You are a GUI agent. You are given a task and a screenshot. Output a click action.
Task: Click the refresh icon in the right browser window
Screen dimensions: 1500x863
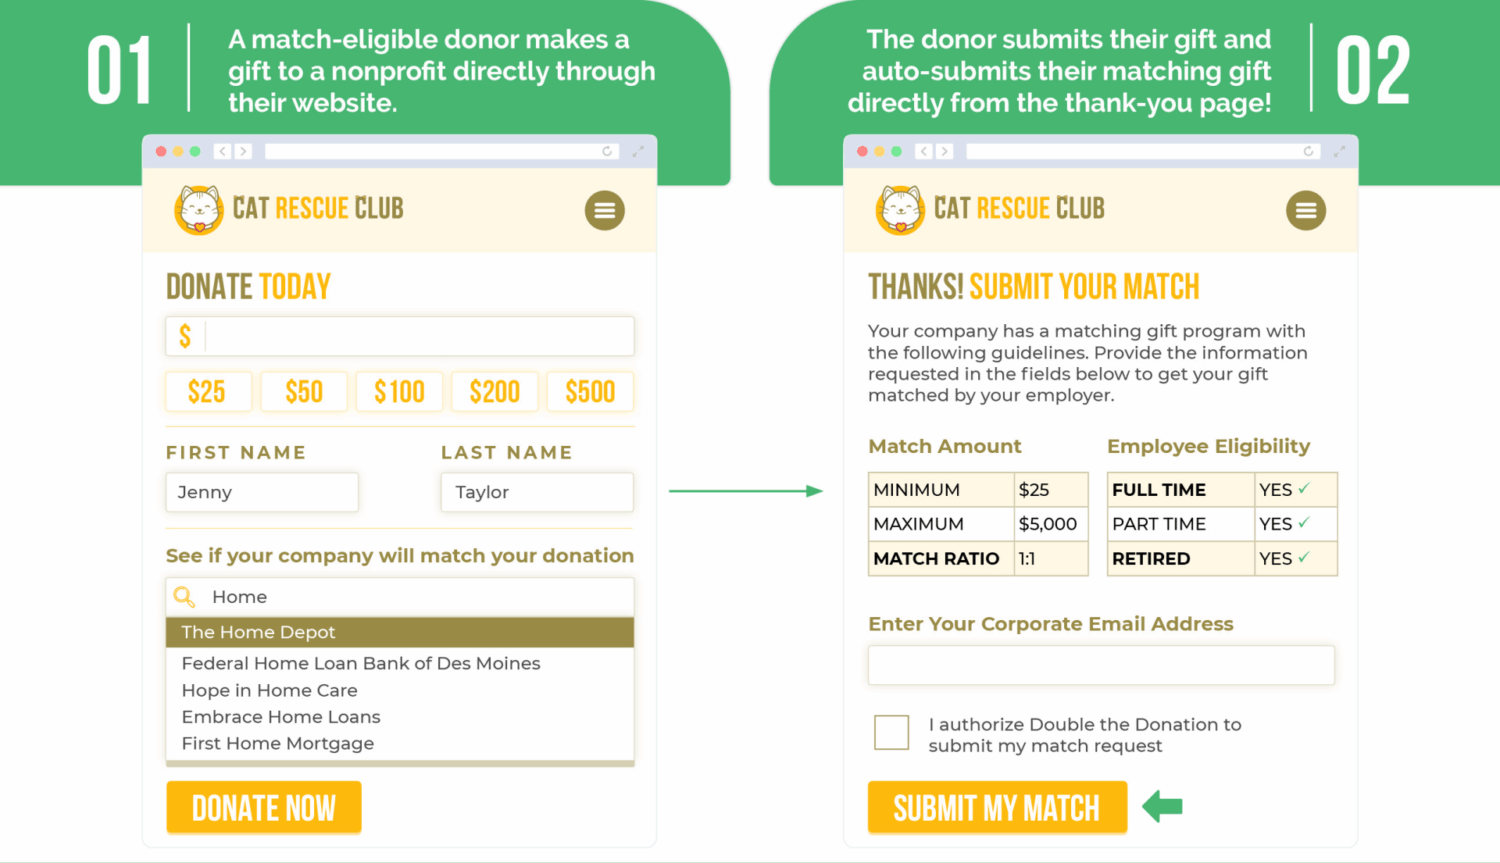[x=1308, y=151]
